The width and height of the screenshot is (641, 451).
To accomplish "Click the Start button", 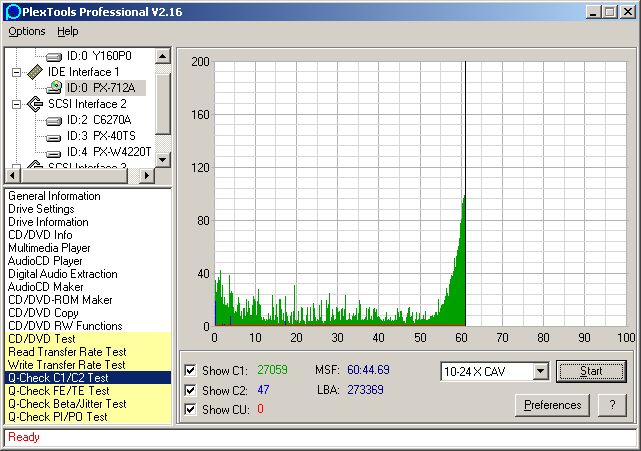I will [591, 371].
